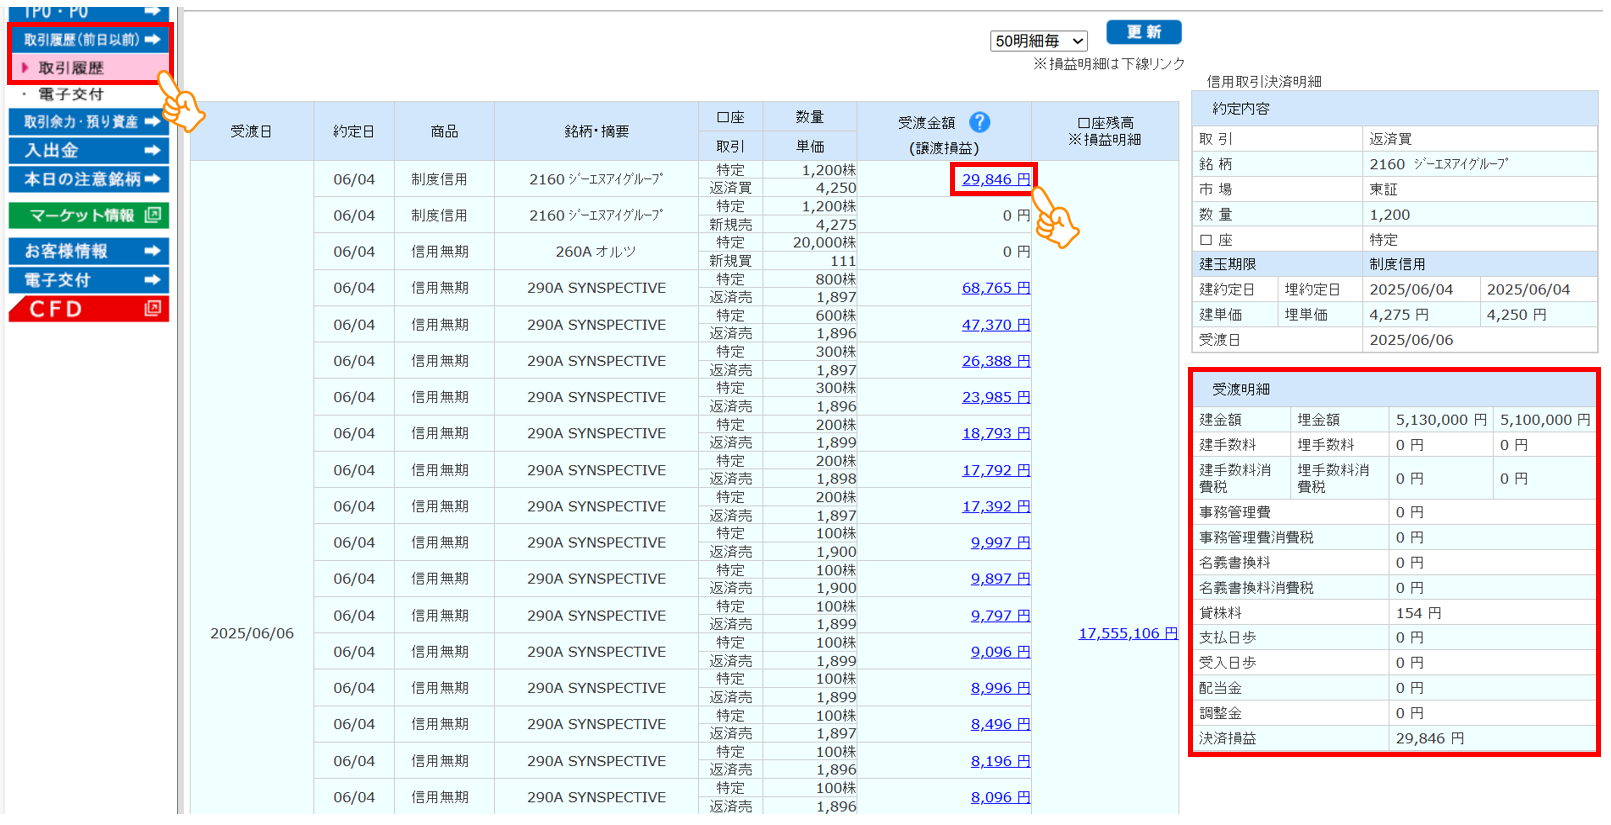Open お客様情報 sidebar menu
Image resolution: width=1611 pixels, height=825 pixels.
[89, 251]
